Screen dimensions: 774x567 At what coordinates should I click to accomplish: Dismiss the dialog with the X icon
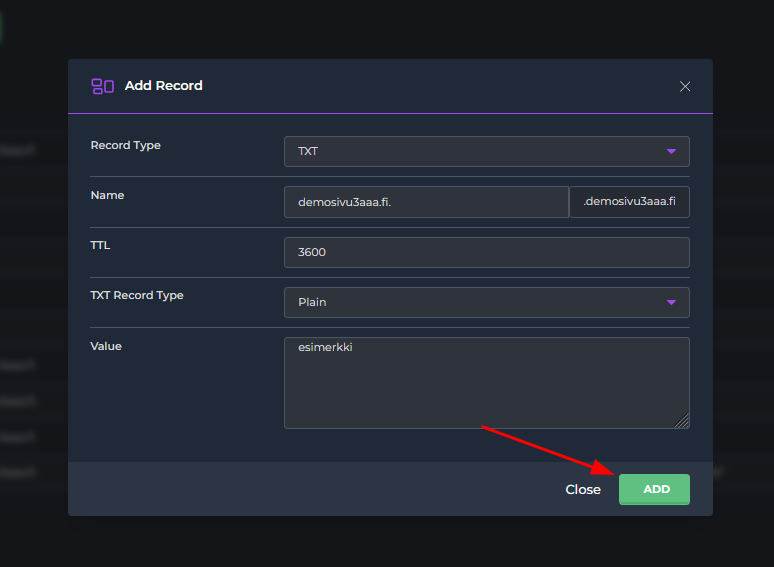tap(685, 87)
